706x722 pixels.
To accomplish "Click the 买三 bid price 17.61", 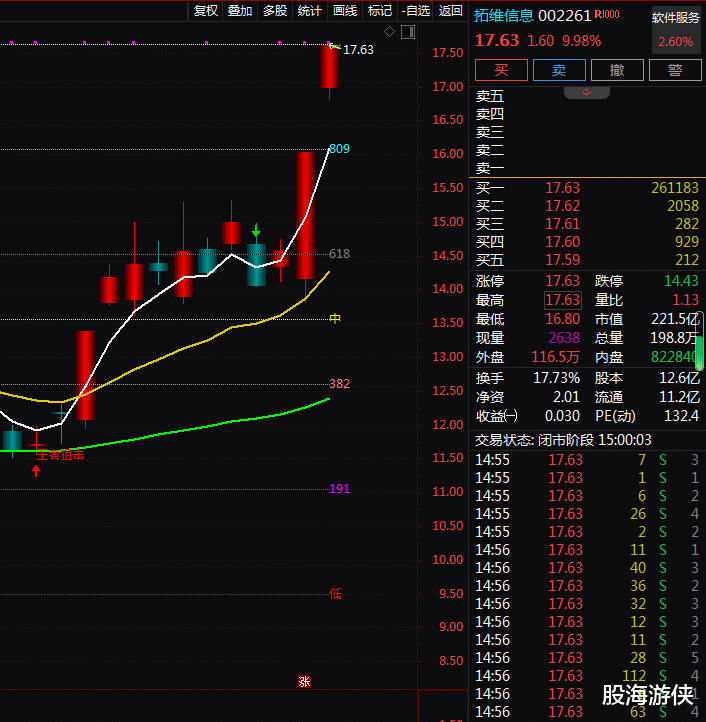I will point(562,224).
